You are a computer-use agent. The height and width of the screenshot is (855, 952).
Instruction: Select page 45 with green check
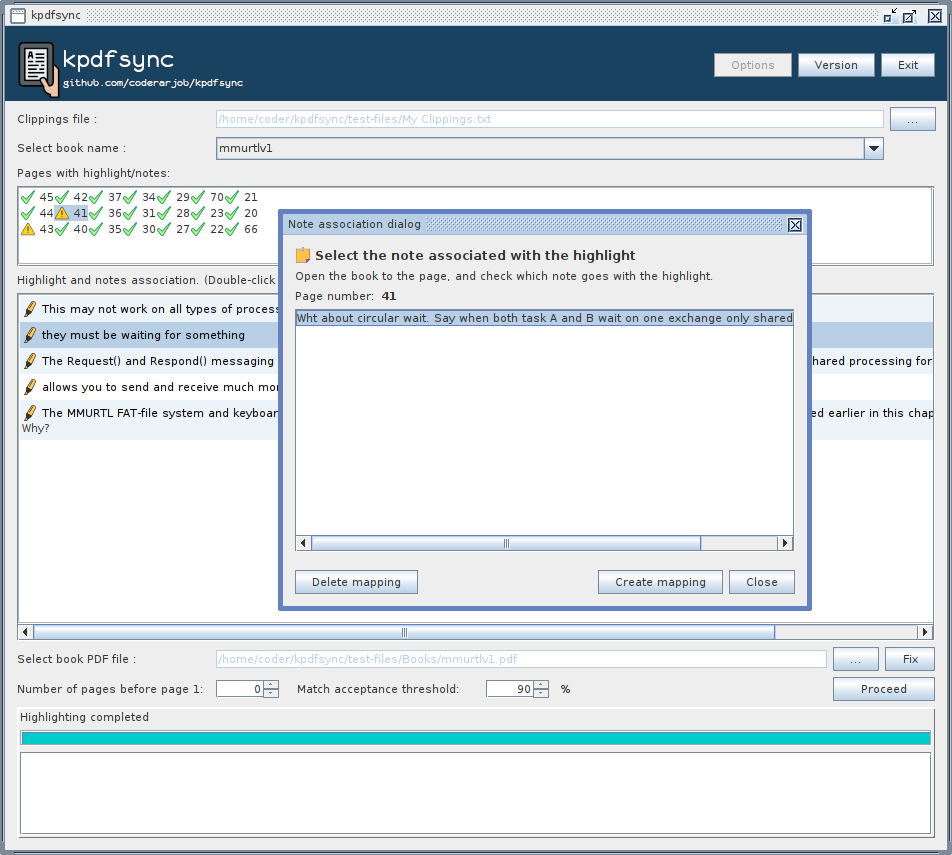(37, 197)
